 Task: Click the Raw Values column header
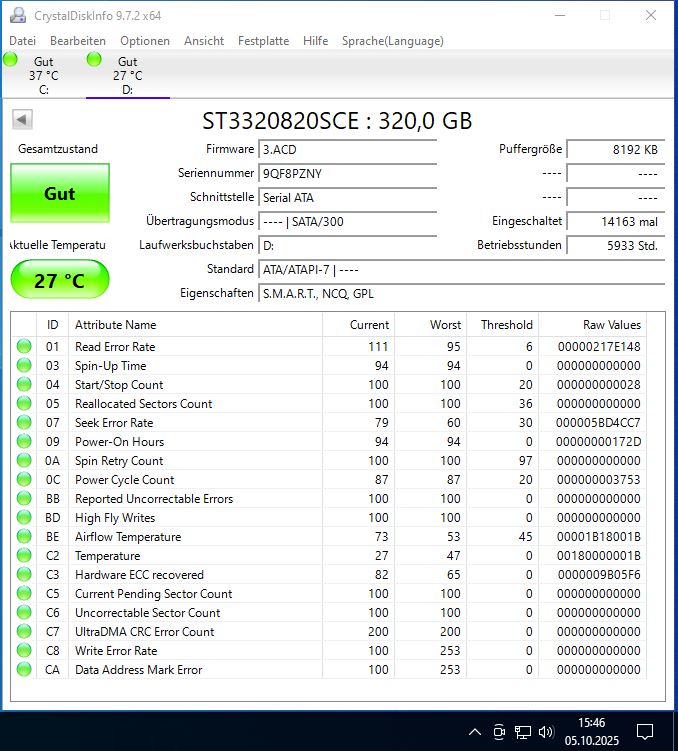click(x=592, y=325)
